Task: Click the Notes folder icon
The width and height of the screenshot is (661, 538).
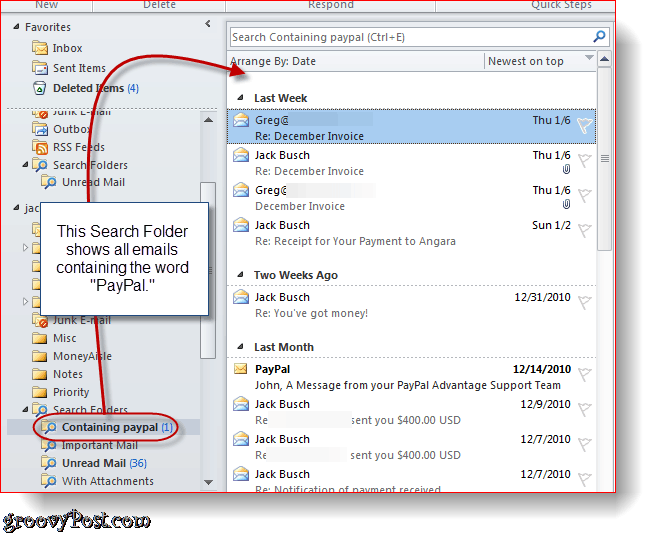Action: [40, 374]
